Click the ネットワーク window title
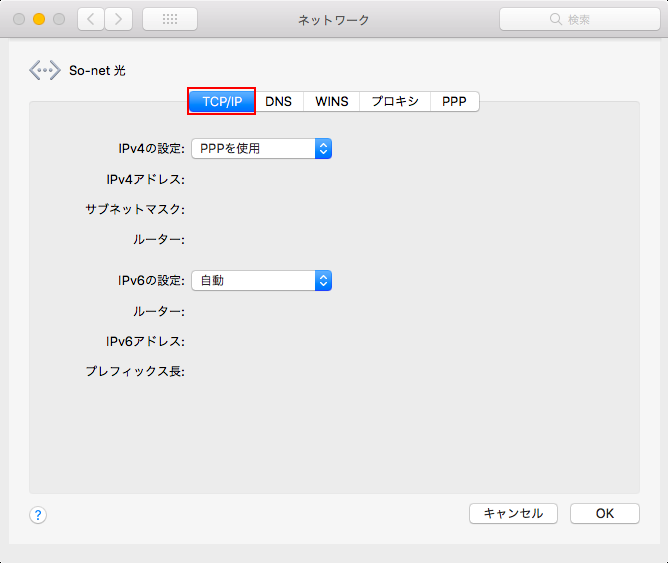This screenshot has width=668, height=563. pos(333,19)
